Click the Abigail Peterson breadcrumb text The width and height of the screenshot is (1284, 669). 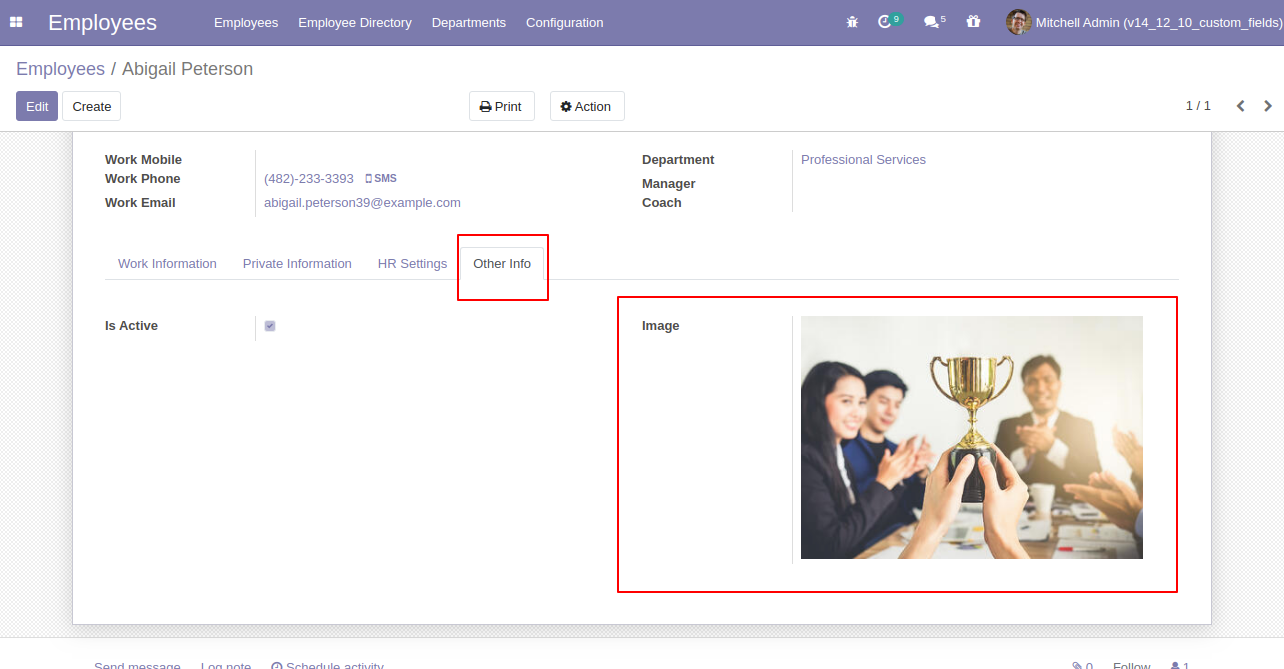point(187,69)
